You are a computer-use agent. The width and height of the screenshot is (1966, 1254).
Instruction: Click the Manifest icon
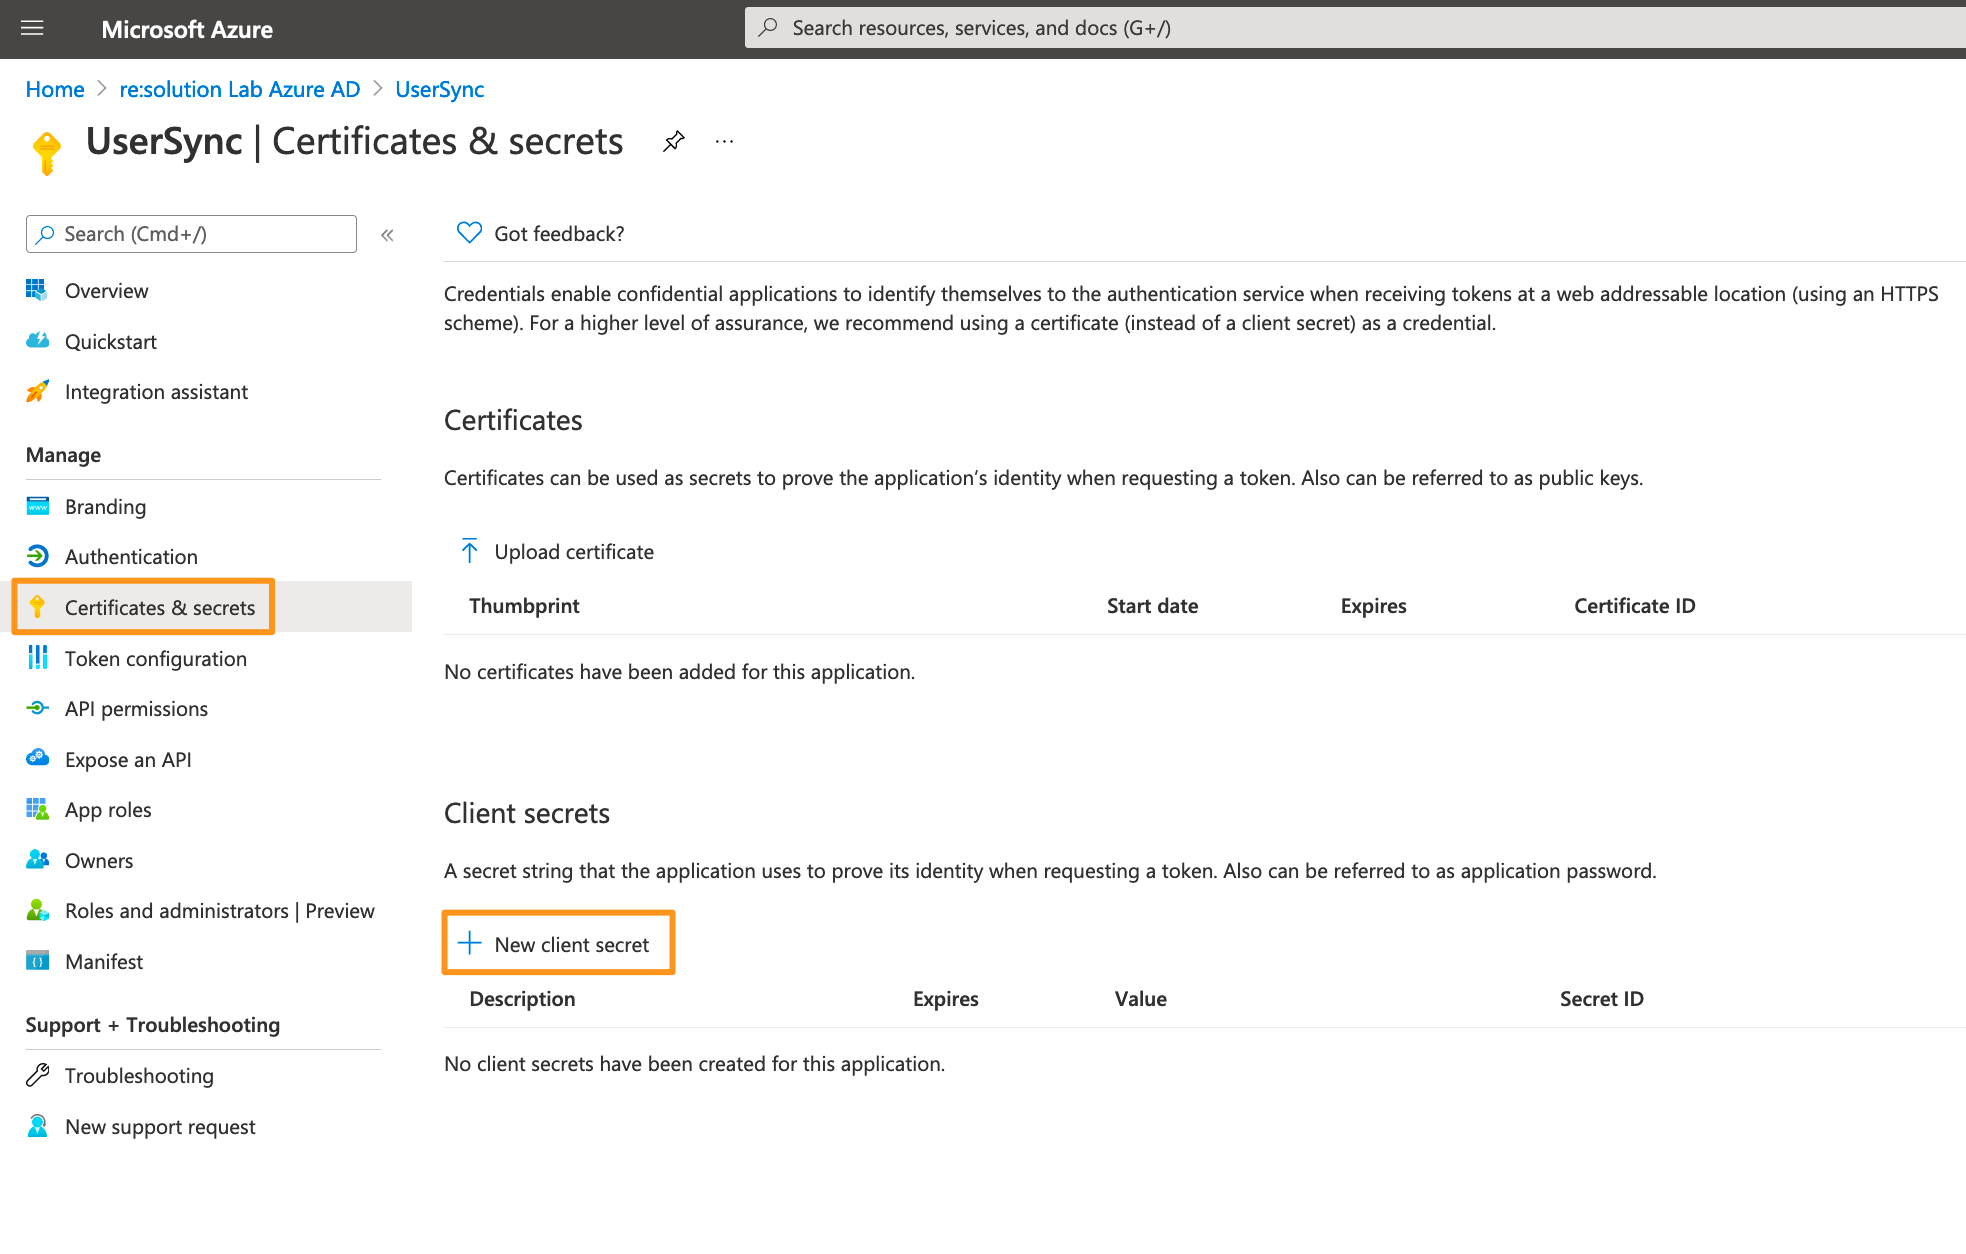38,961
